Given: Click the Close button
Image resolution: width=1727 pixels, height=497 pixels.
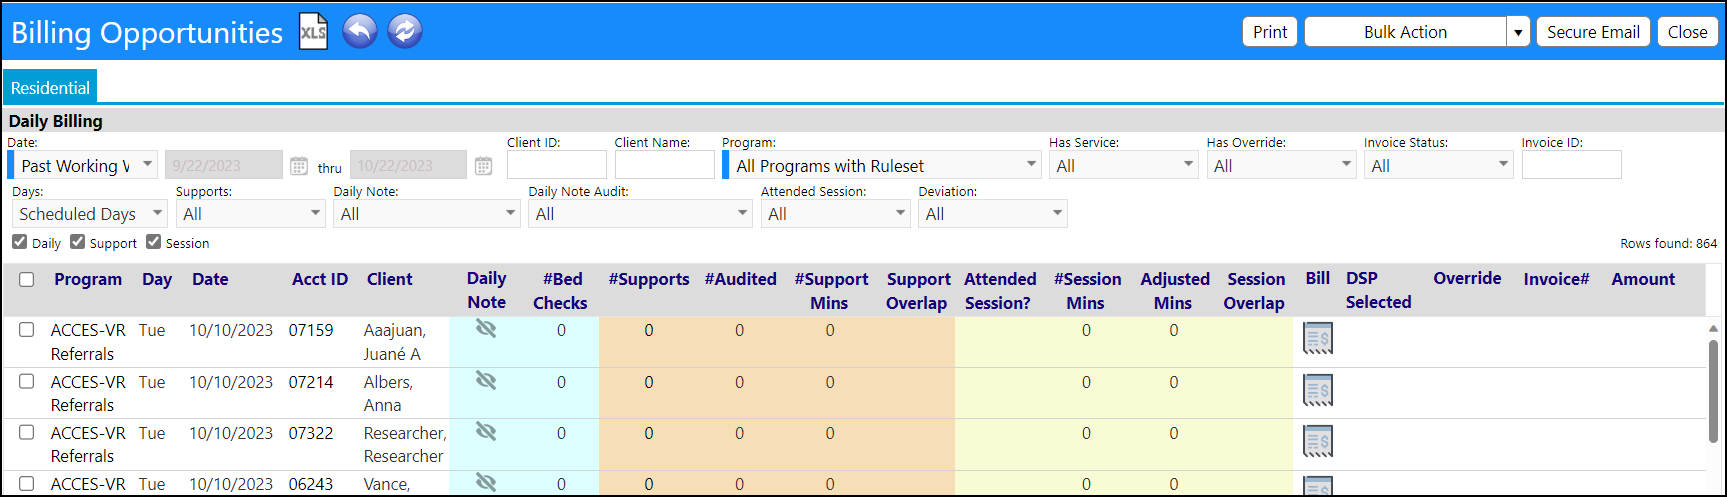Looking at the screenshot, I should (x=1687, y=32).
